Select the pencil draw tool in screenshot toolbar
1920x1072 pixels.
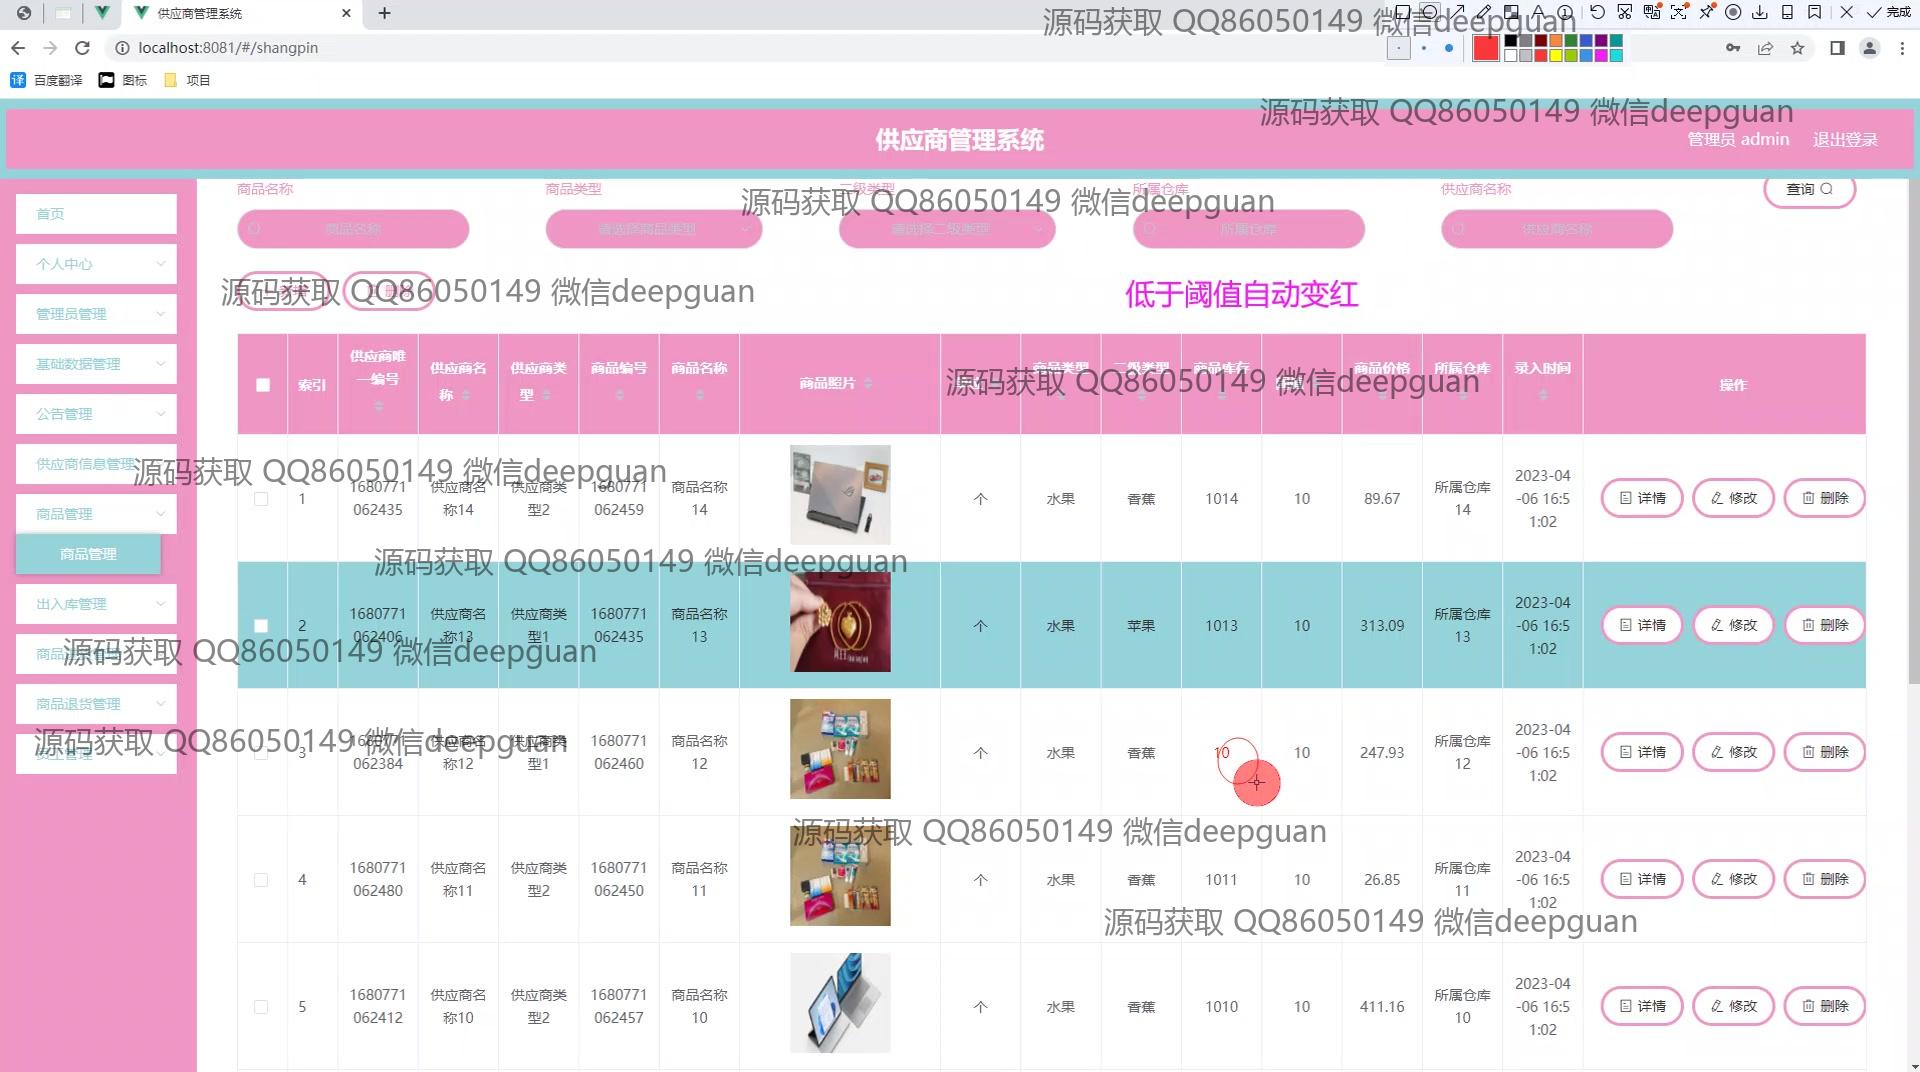point(1485,13)
